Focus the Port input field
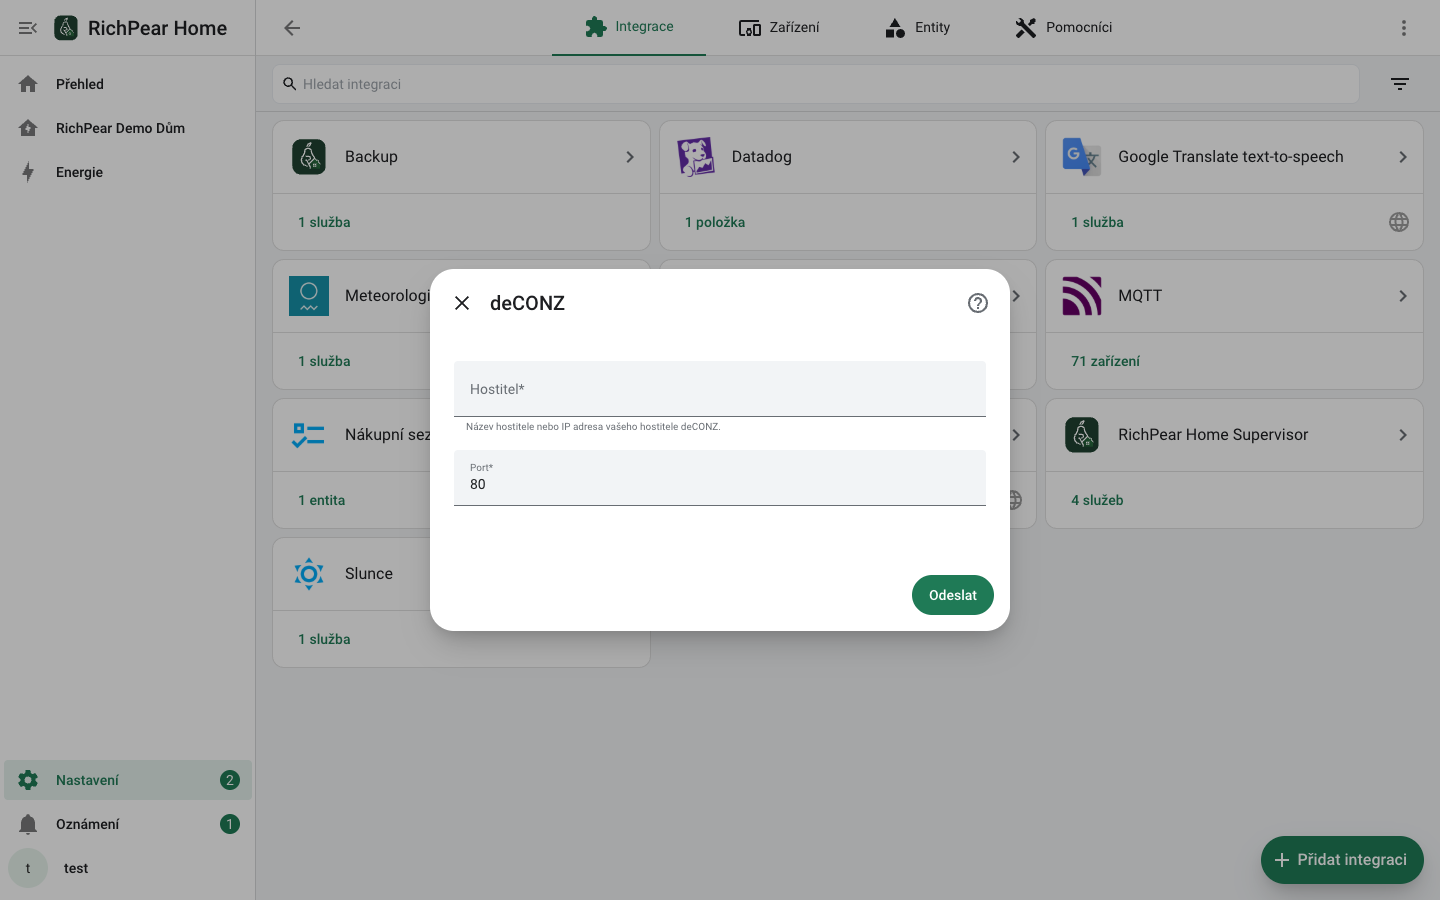The height and width of the screenshot is (900, 1440). pyautogui.click(x=720, y=478)
